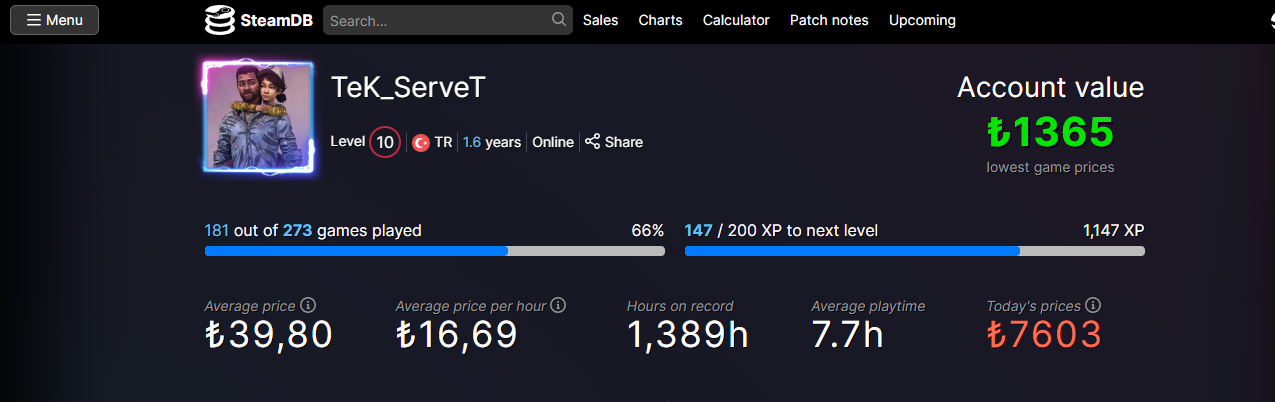Click the SteamDB logo
1275x402 pixels.
pos(257,20)
